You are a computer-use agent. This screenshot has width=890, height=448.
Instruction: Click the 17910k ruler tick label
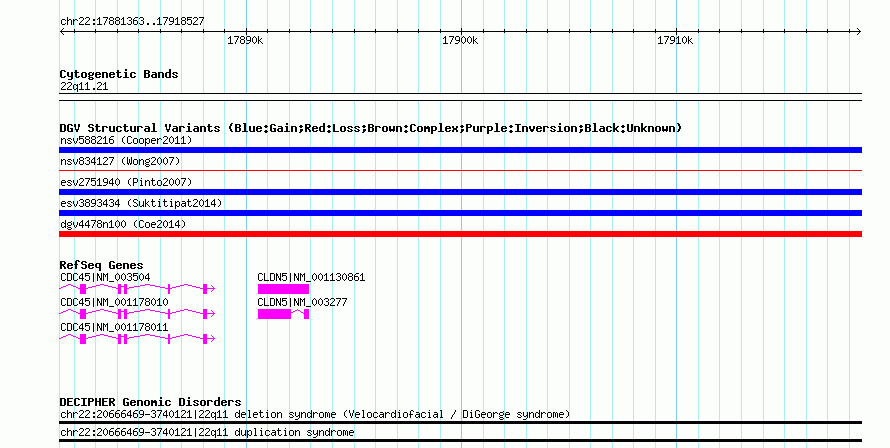pyautogui.click(x=675, y=40)
